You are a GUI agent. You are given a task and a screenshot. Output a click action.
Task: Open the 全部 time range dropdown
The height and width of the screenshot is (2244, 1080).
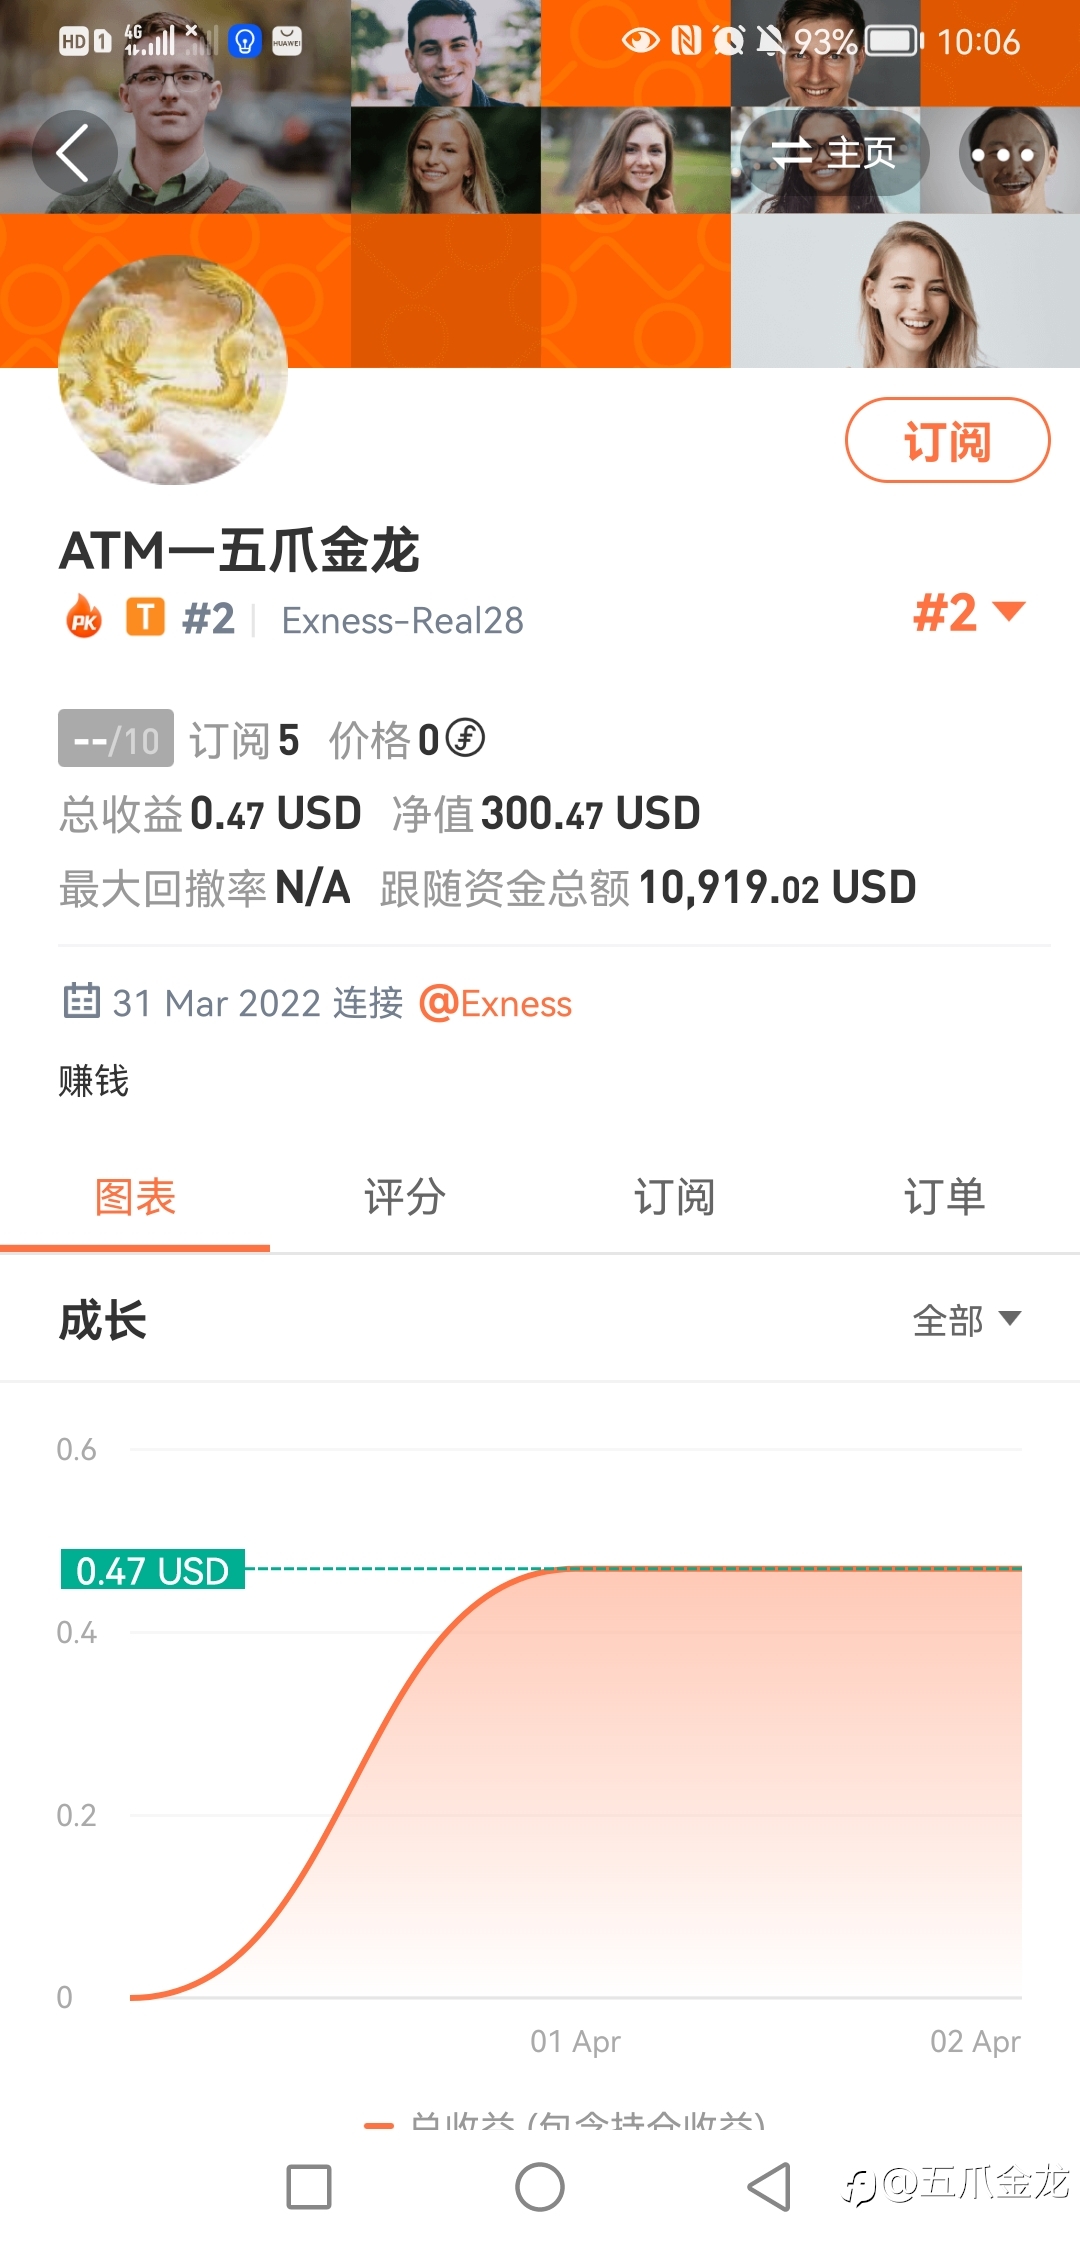(966, 1320)
